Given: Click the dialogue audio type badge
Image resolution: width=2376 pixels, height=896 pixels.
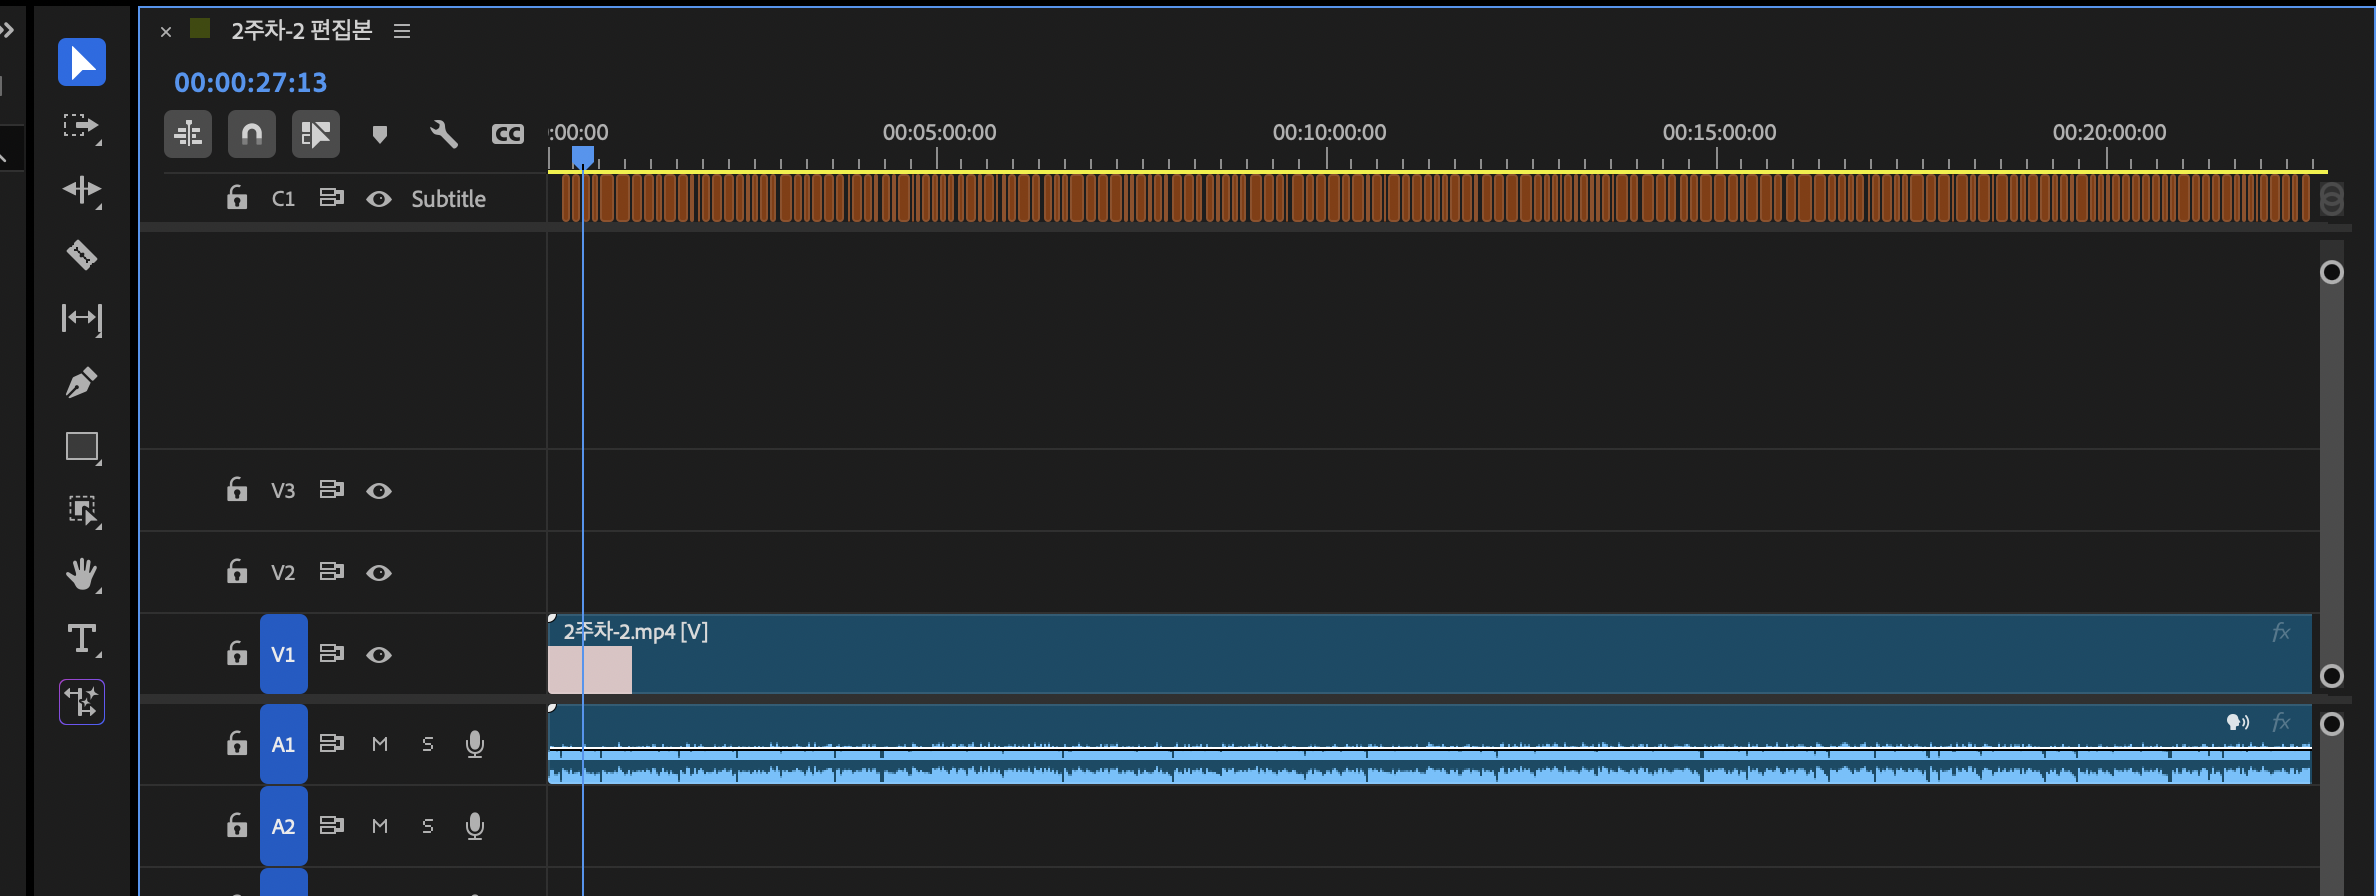Looking at the screenshot, I should point(2238,722).
